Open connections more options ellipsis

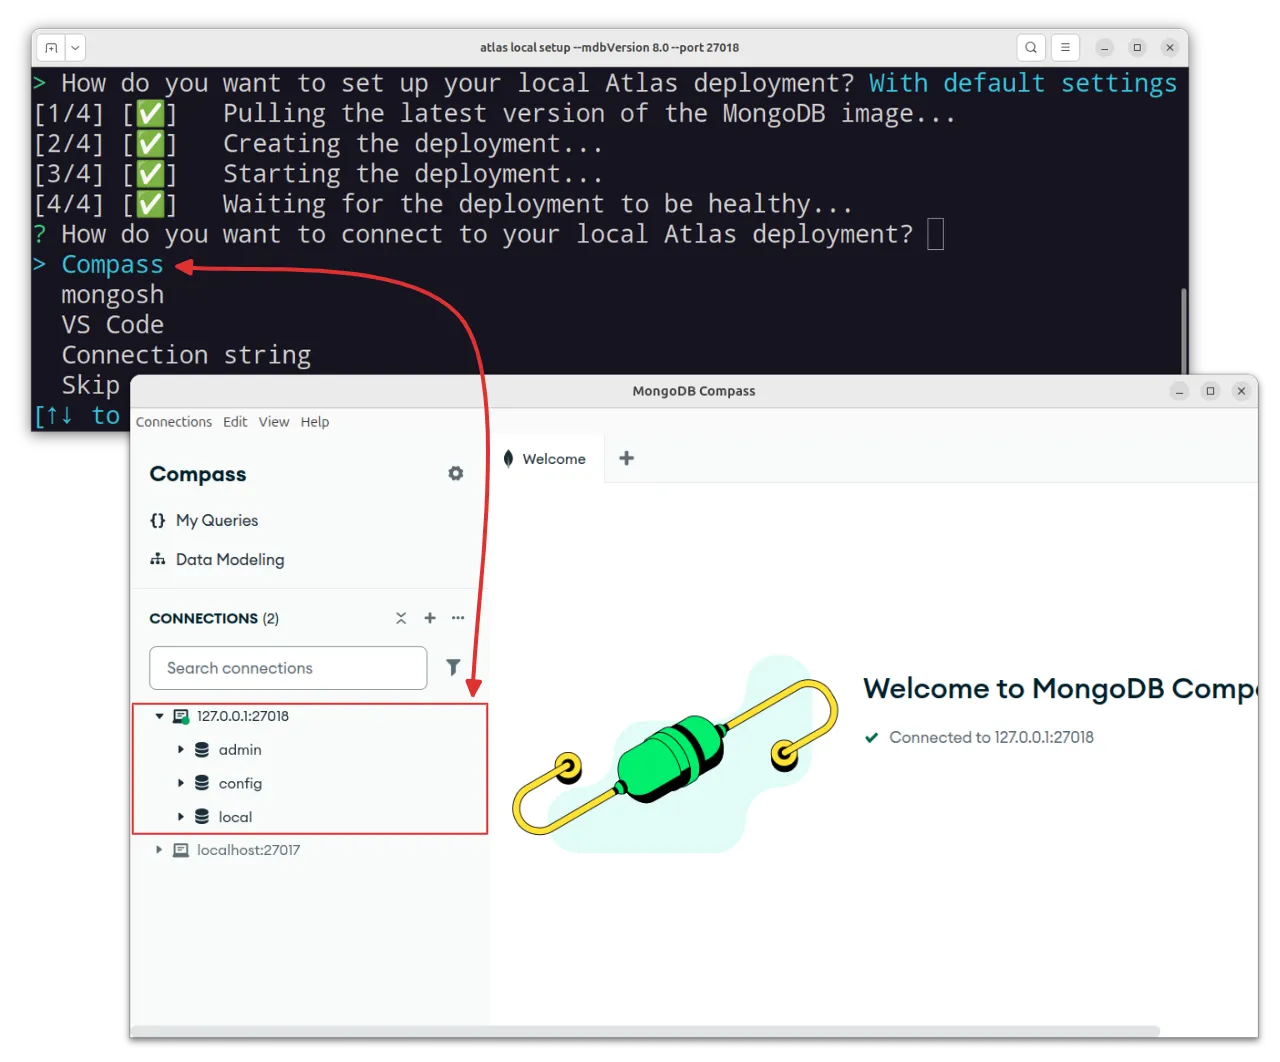(458, 618)
